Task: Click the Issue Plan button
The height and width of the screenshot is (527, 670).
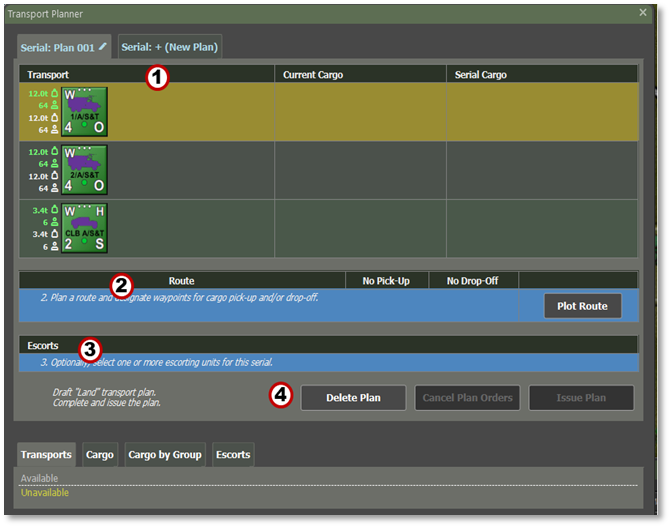Action: 581,398
